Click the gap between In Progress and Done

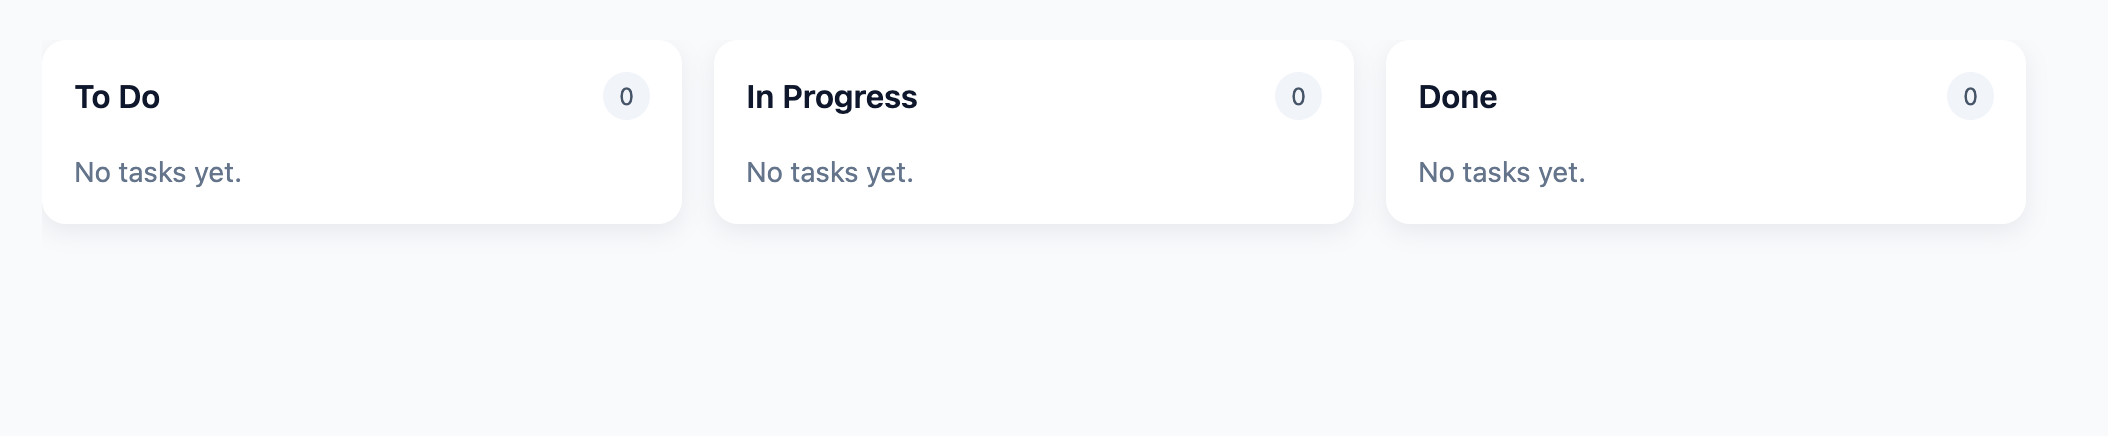[1370, 132]
